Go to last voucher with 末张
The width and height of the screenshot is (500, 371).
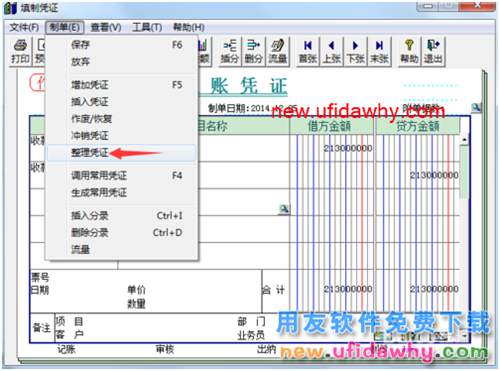click(379, 51)
